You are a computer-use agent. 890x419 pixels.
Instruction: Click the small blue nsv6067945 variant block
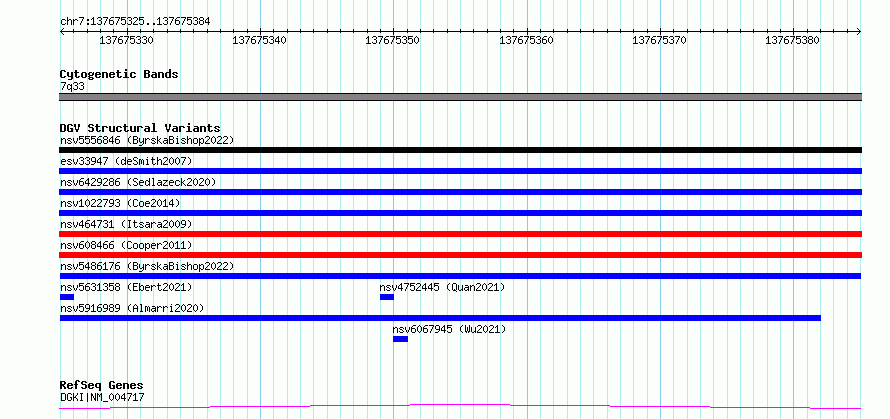pos(400,339)
